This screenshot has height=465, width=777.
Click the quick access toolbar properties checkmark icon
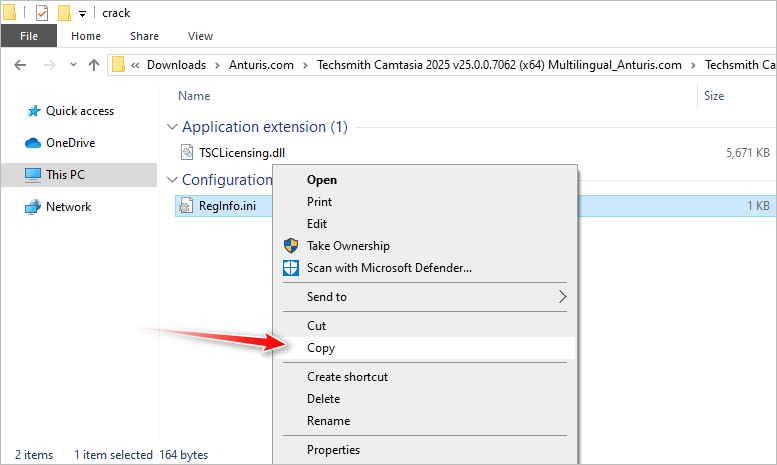click(x=42, y=13)
